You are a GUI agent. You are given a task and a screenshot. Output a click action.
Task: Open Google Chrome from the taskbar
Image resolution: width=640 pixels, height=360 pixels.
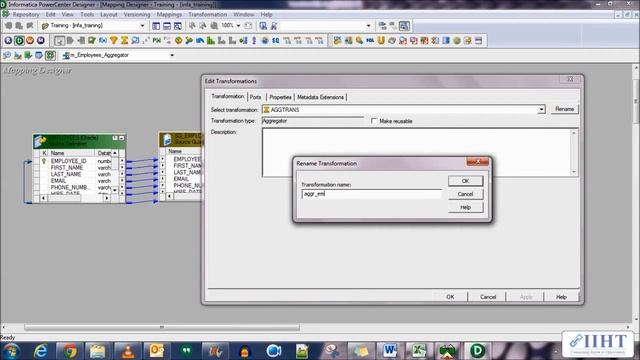[69, 351]
